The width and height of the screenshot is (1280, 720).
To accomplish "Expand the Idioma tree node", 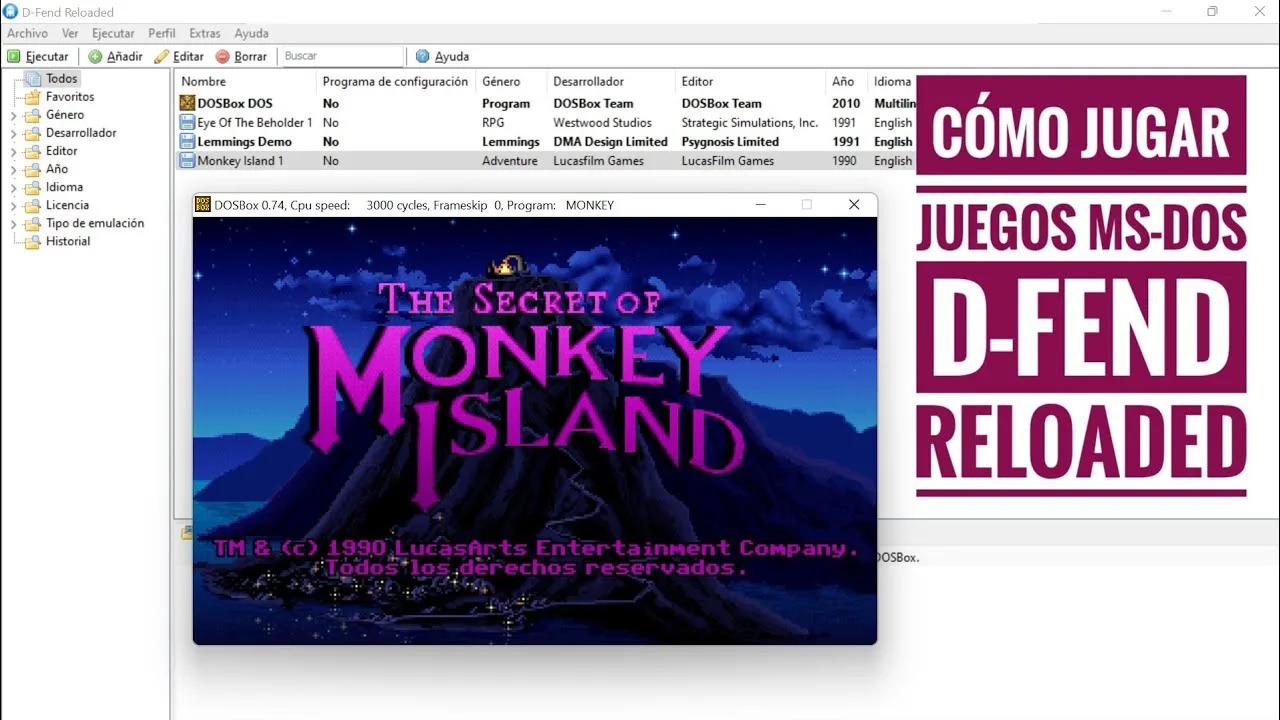I will (x=13, y=188).
